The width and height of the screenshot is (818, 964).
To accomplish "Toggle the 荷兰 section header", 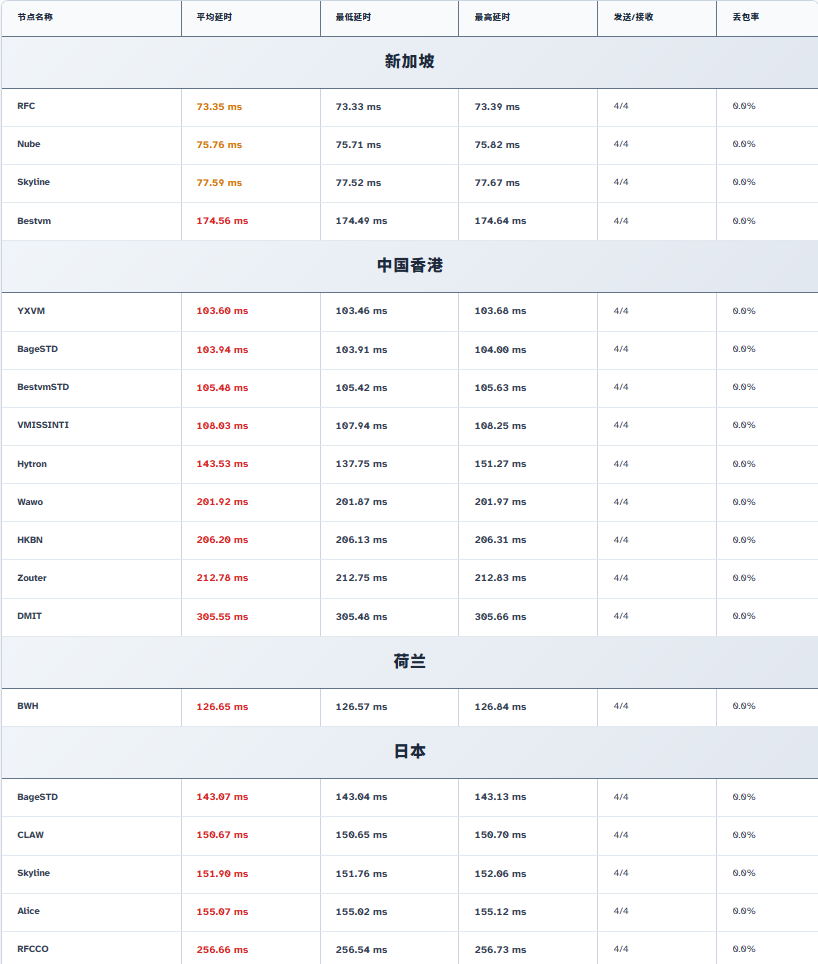I will tap(409, 662).
